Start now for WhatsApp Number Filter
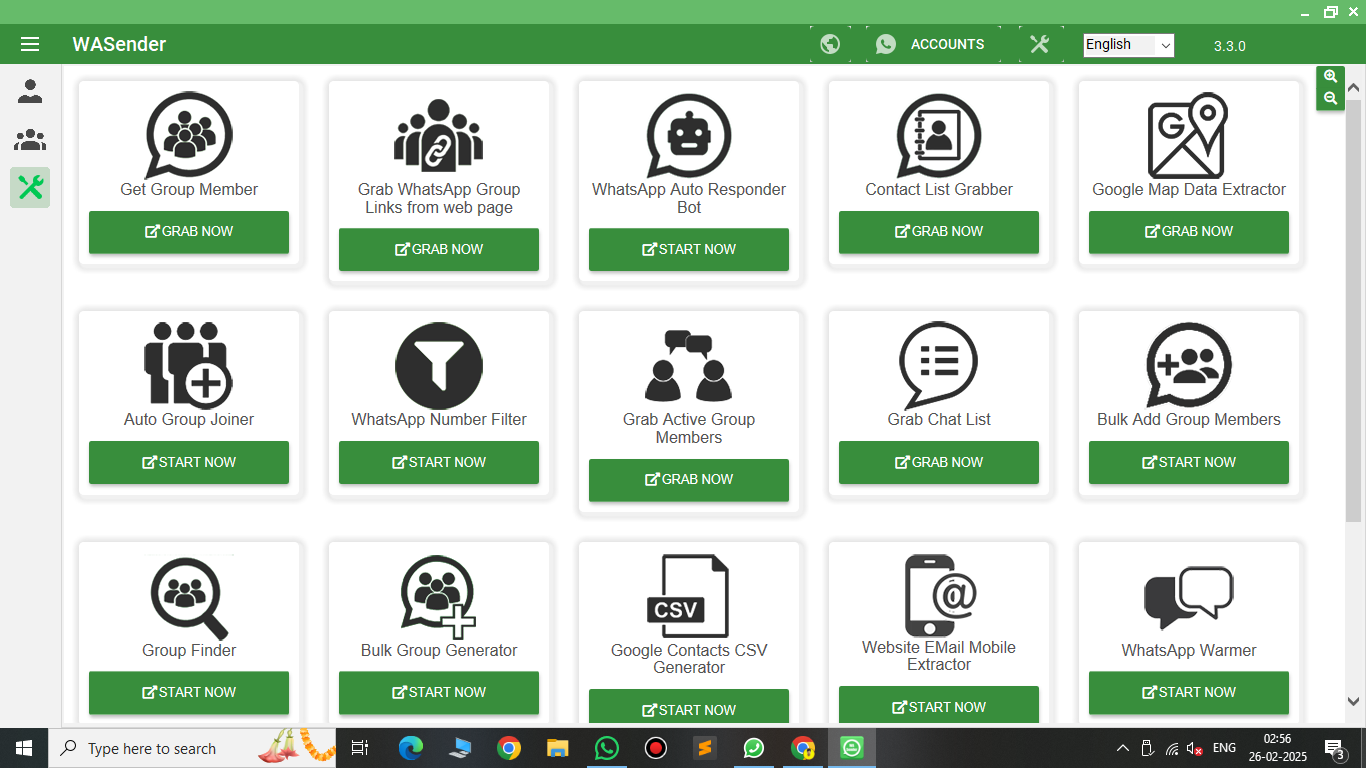 [x=439, y=462]
